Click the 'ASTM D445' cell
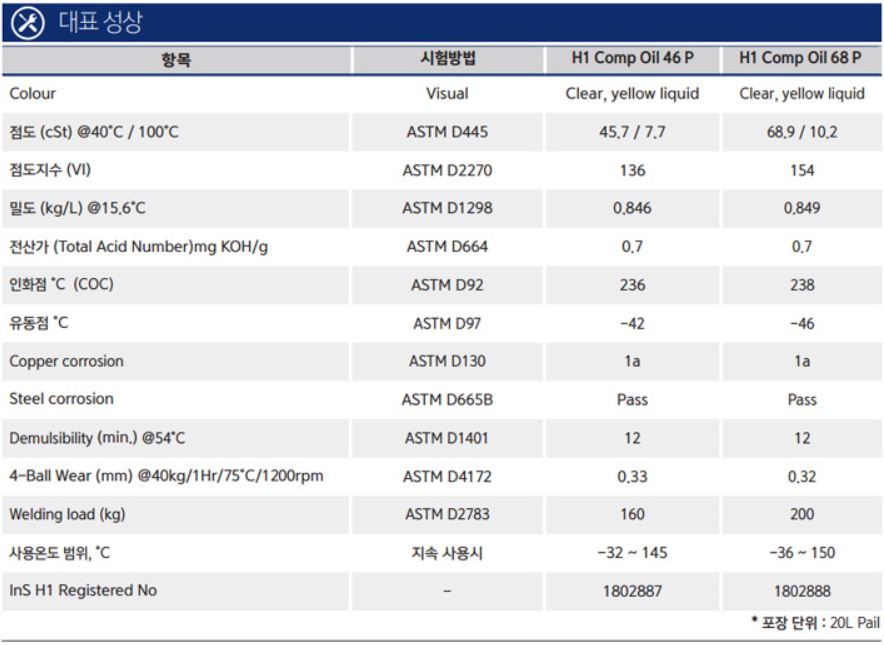This screenshot has height=645, width=884. (447, 132)
